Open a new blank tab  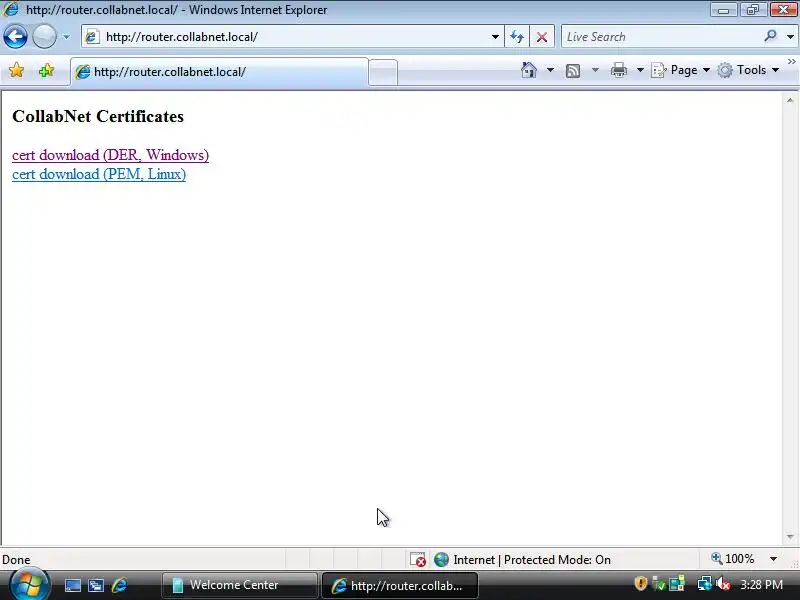383,72
